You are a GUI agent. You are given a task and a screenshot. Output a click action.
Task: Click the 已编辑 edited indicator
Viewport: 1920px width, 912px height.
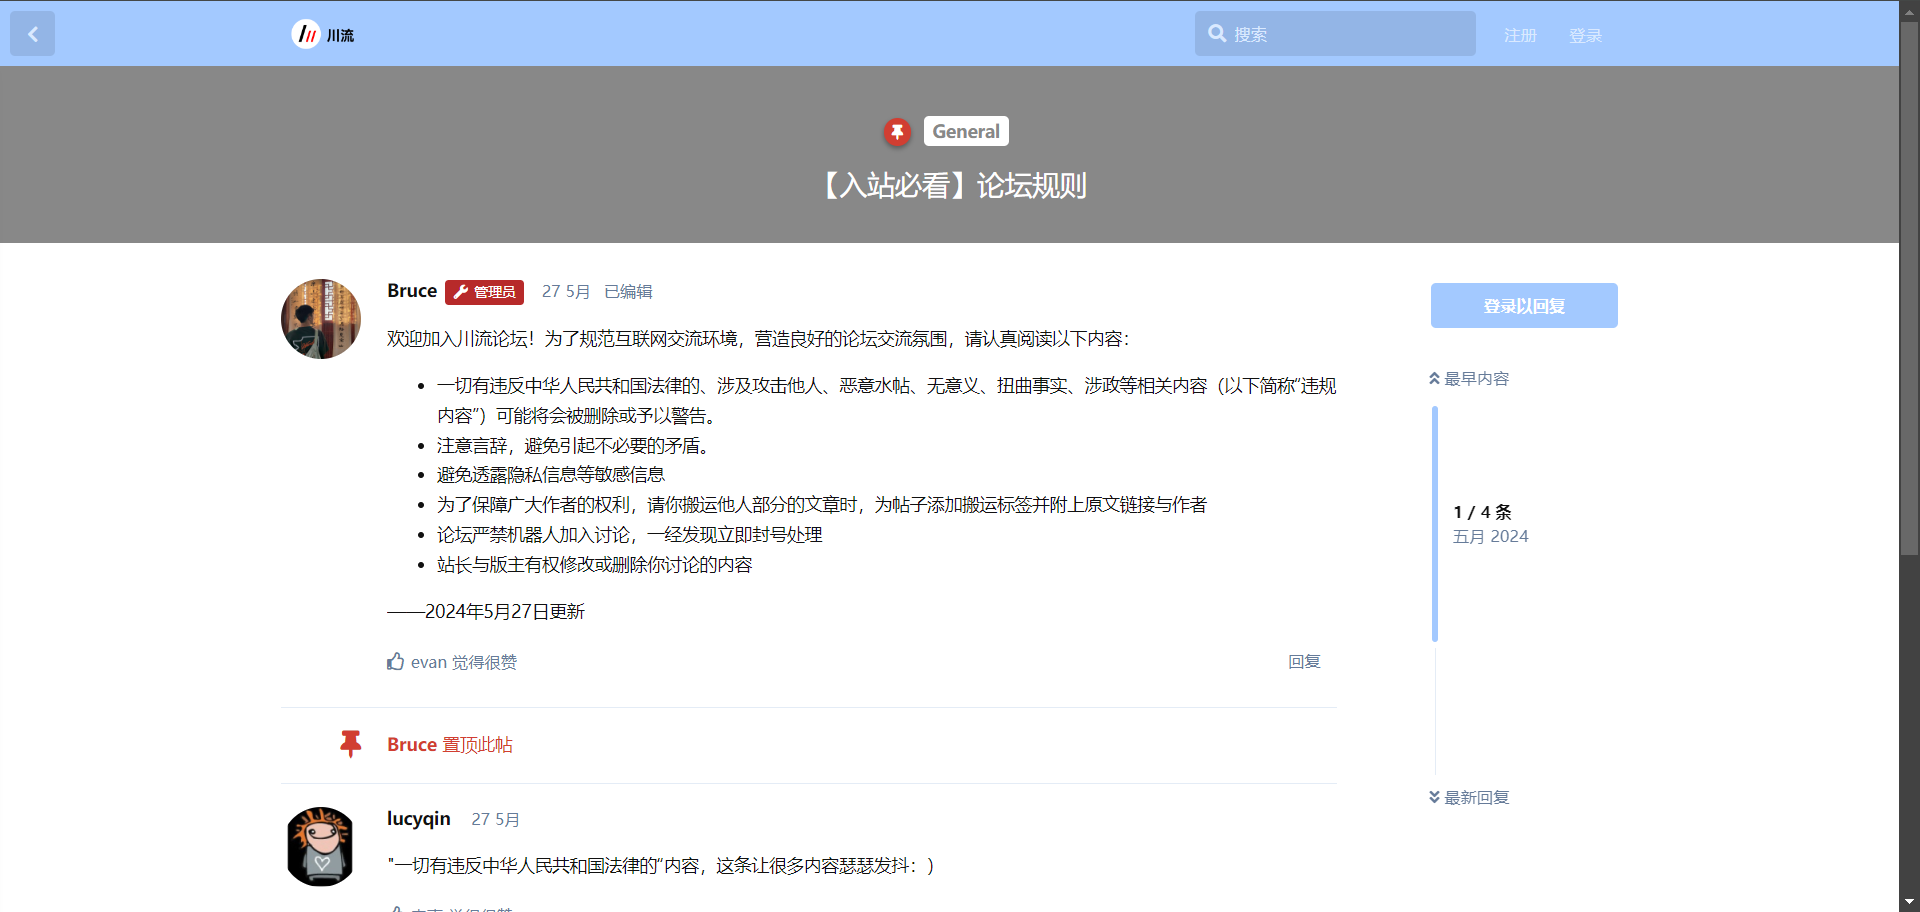pos(628,292)
